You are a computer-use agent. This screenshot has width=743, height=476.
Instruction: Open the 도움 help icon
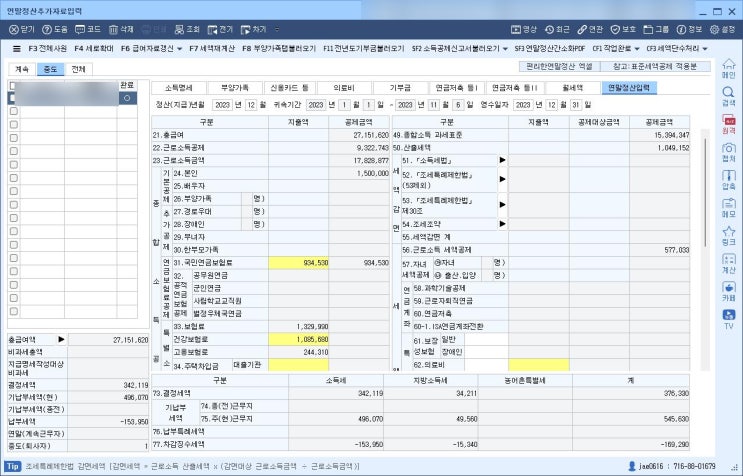(55, 29)
